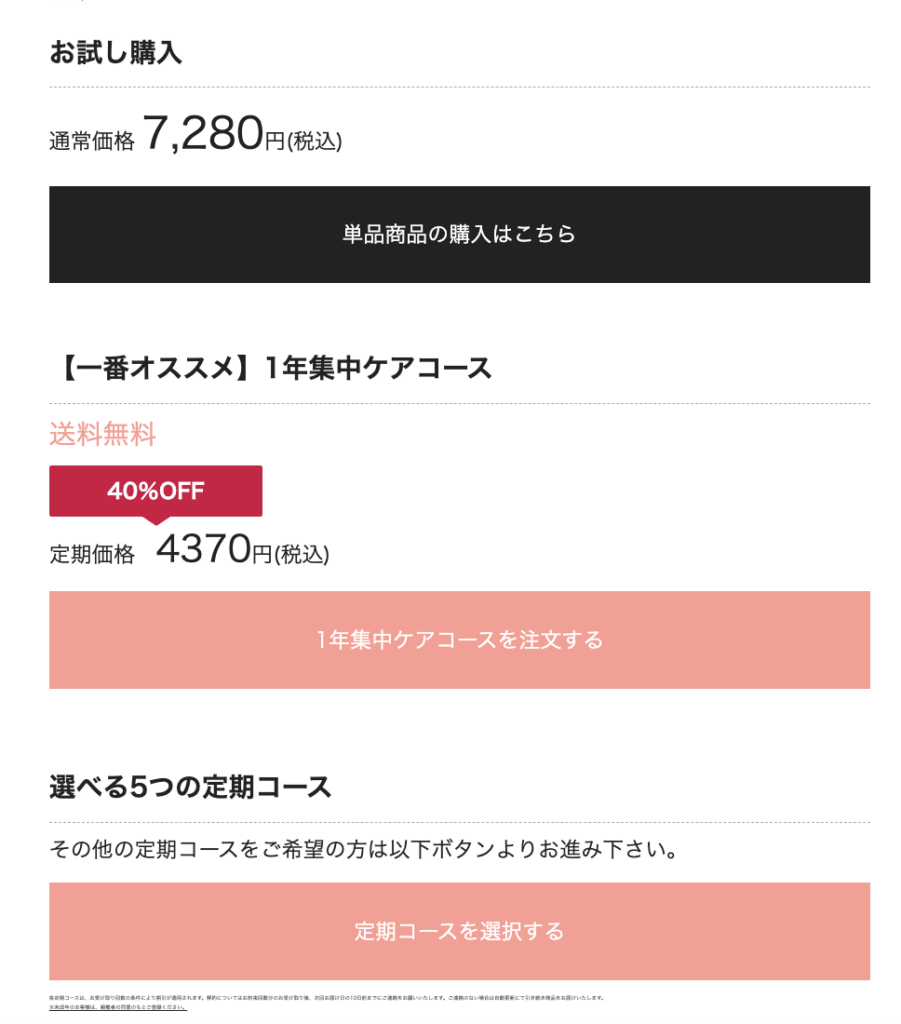901x1024 pixels.
Task: Order the 1年集中ケアコース via pink button
Action: point(459,640)
